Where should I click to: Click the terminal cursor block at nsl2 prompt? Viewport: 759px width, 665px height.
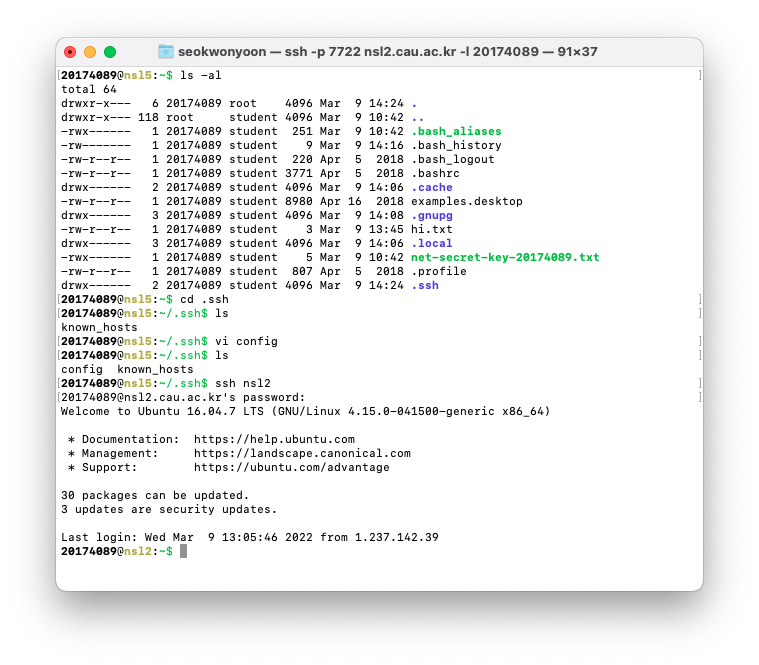[x=183, y=551]
